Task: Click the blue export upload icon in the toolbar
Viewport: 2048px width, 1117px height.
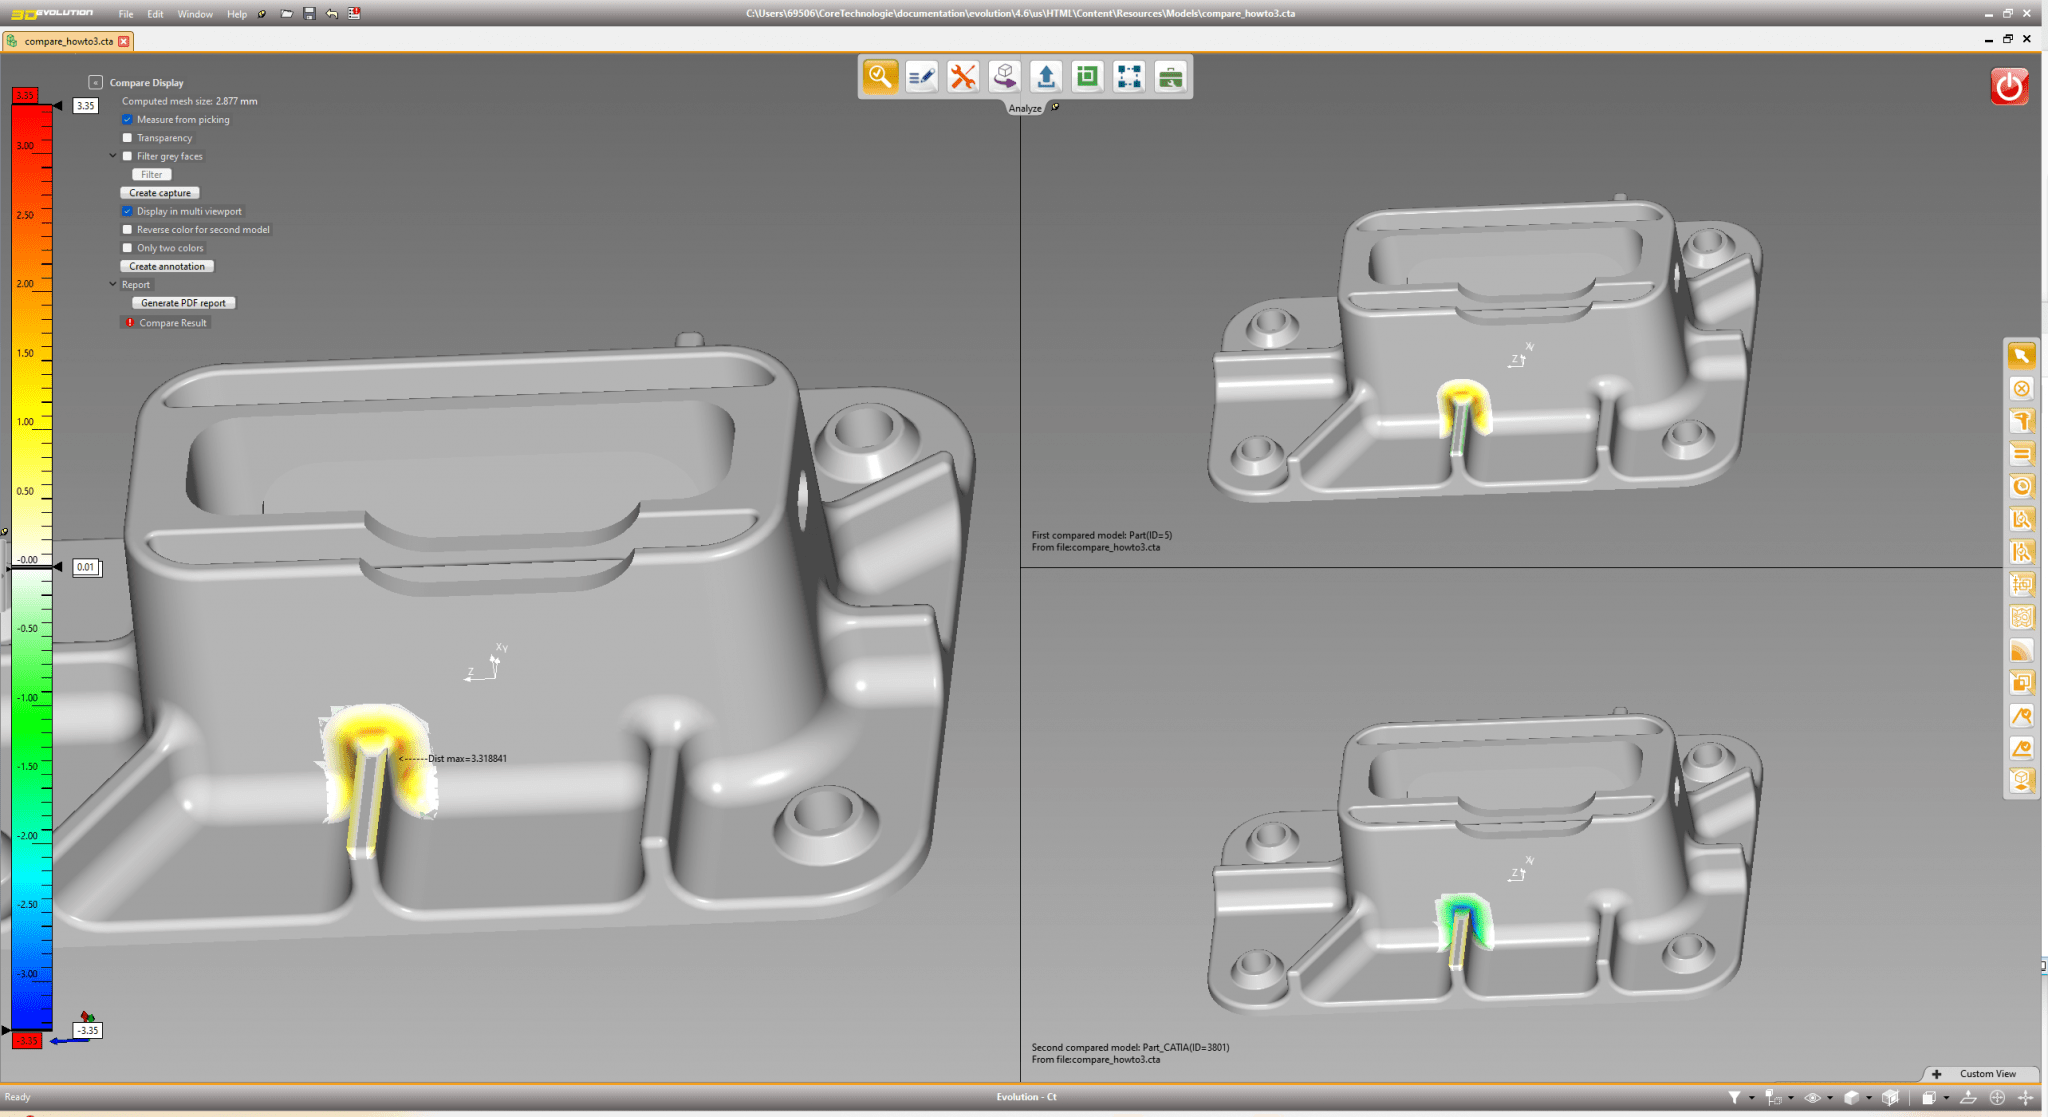Action: coord(1046,76)
